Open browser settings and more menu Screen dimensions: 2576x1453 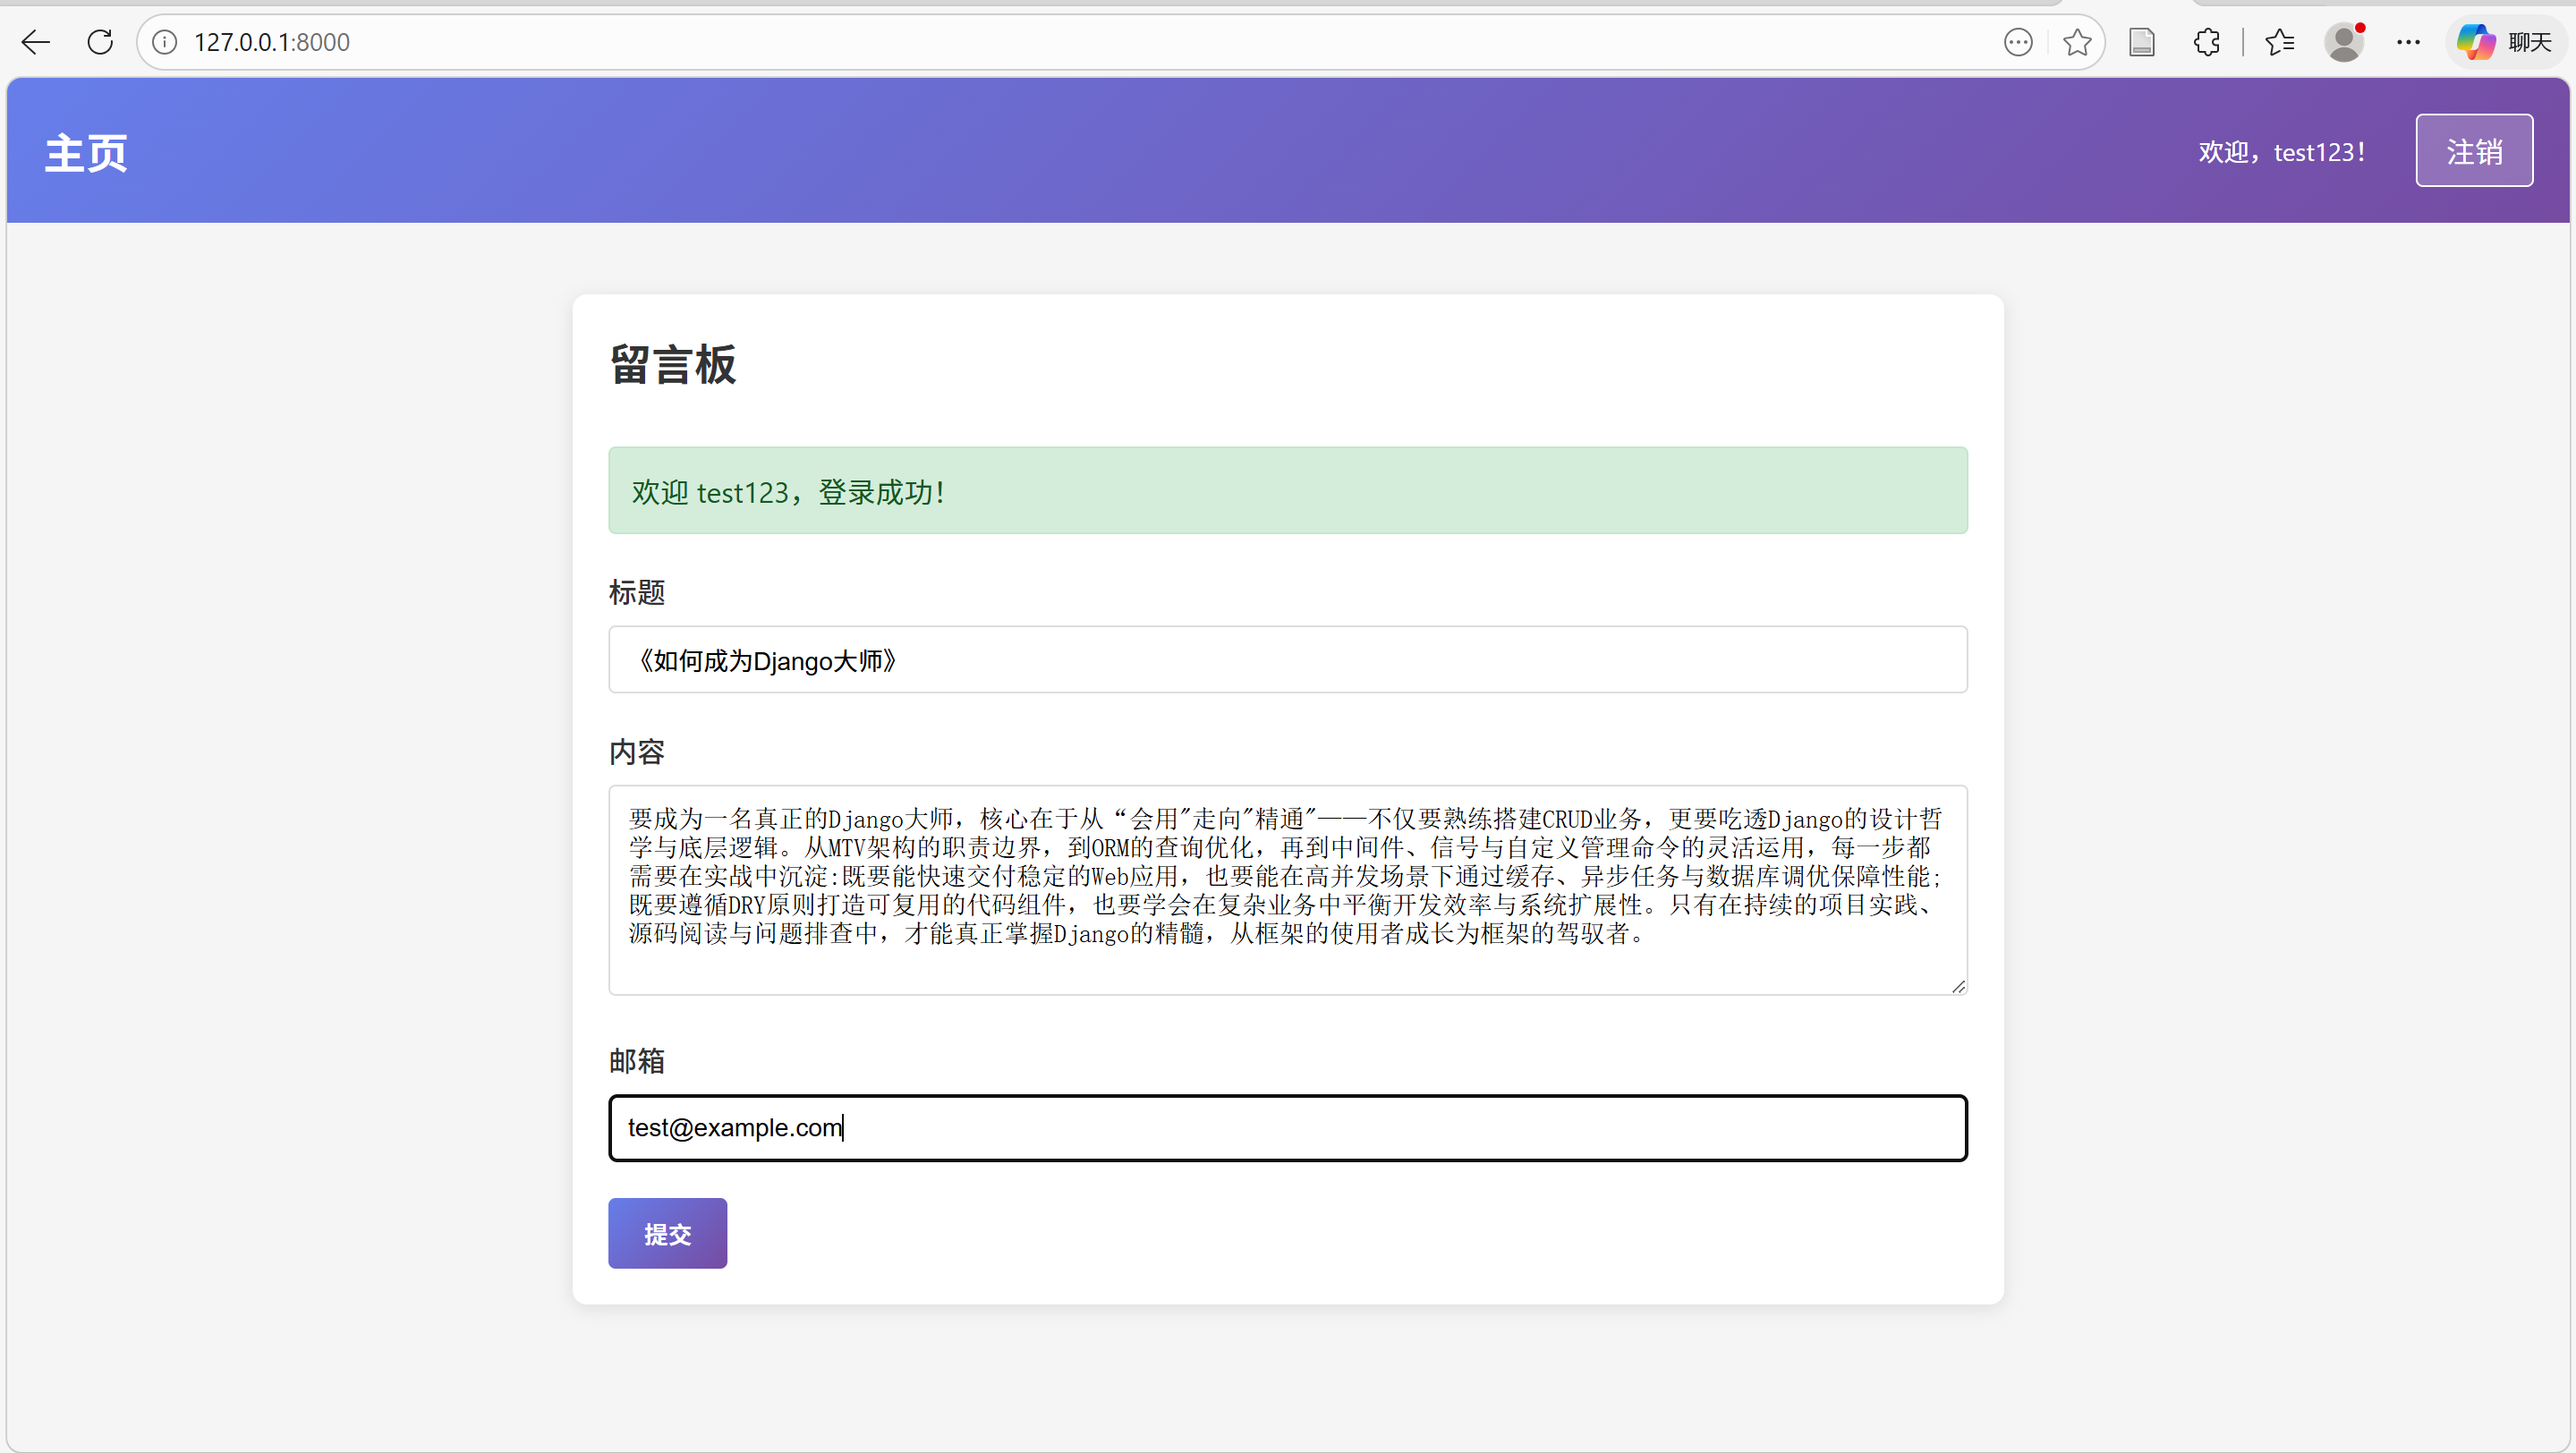coord(2408,42)
